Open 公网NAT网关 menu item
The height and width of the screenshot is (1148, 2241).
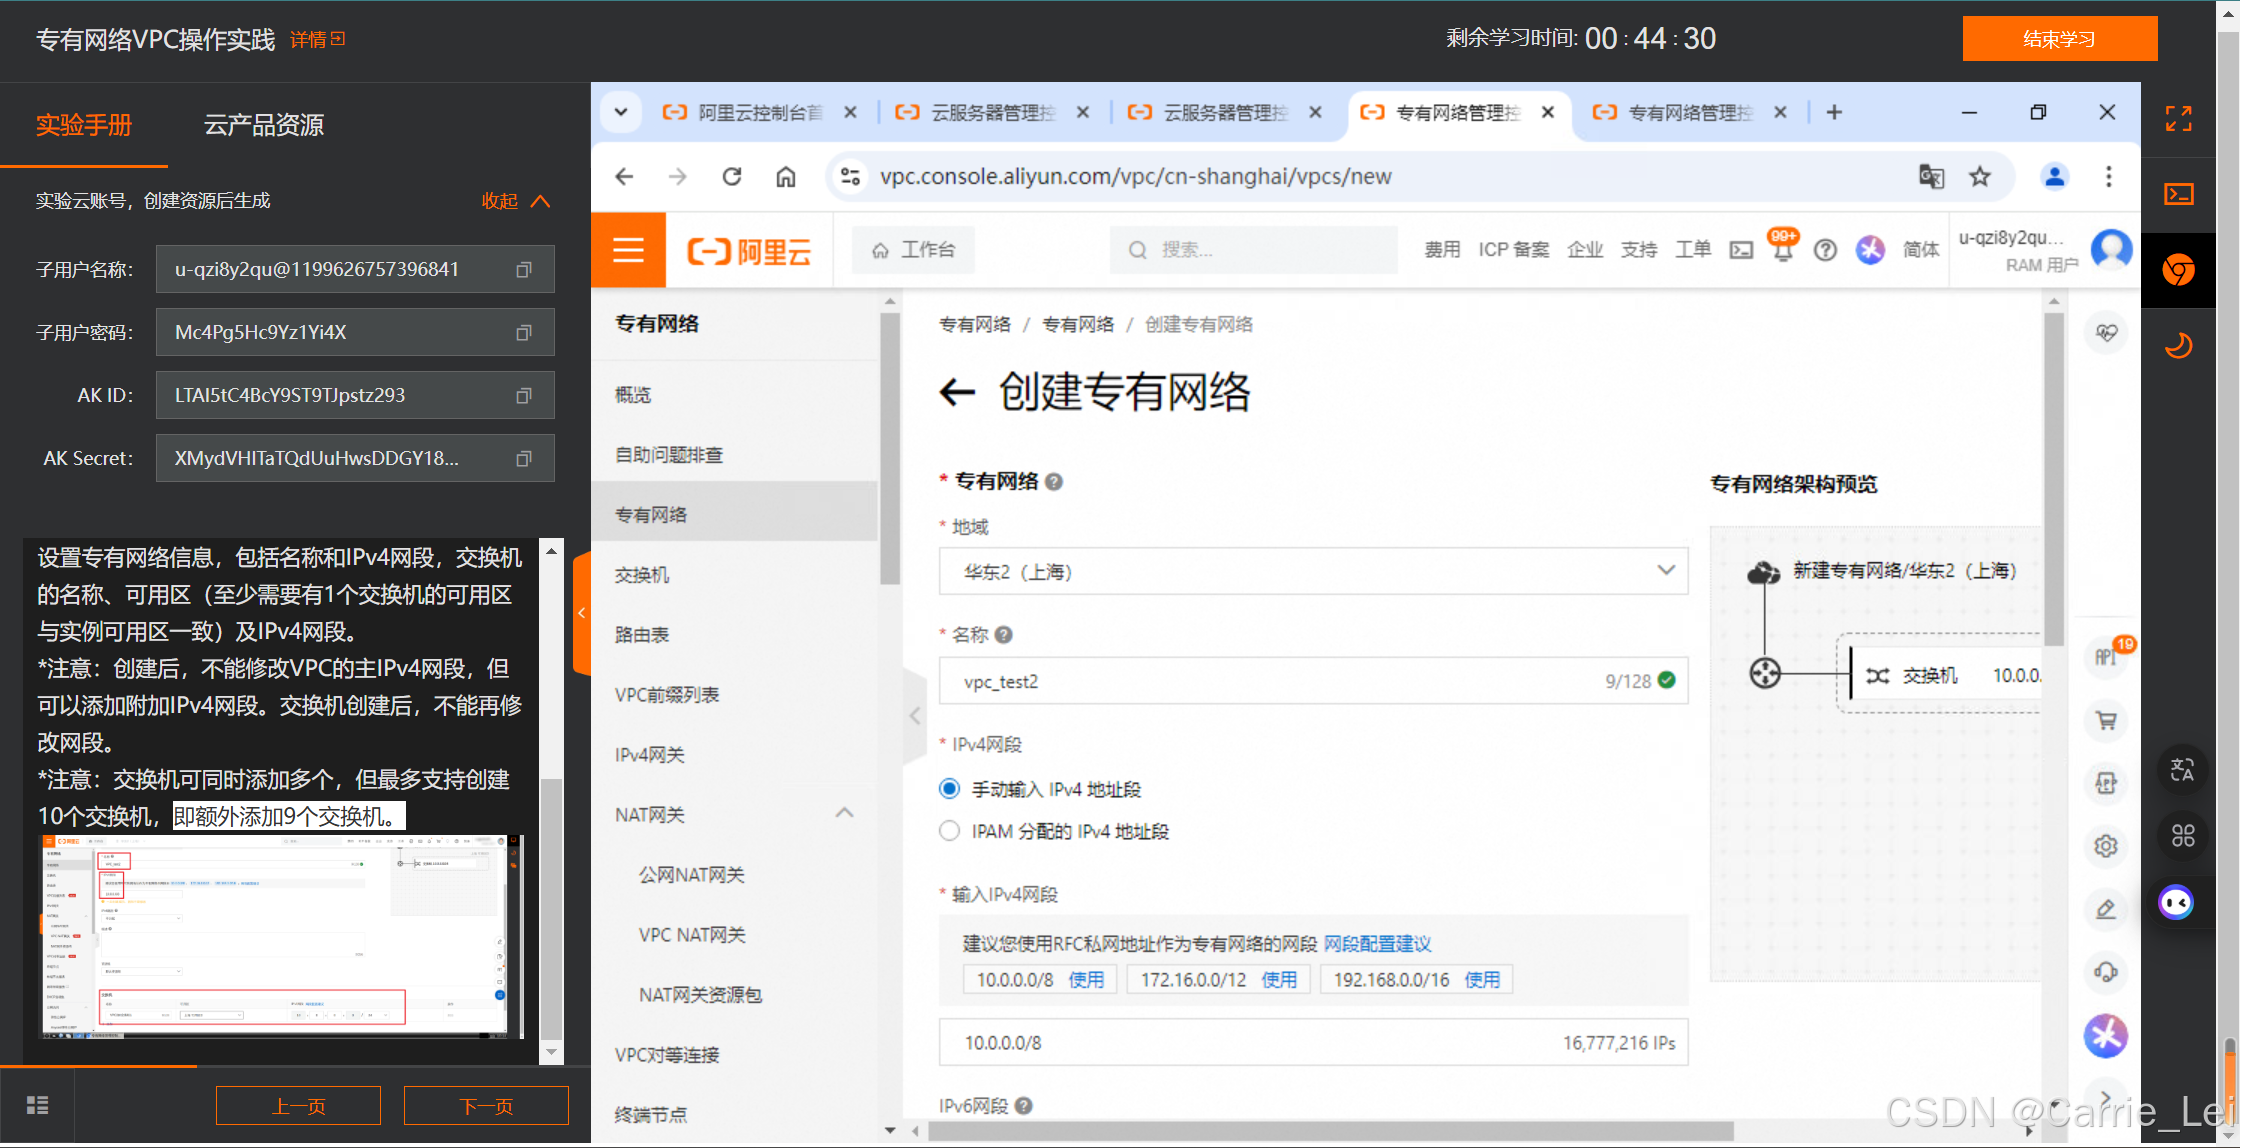coord(691,875)
